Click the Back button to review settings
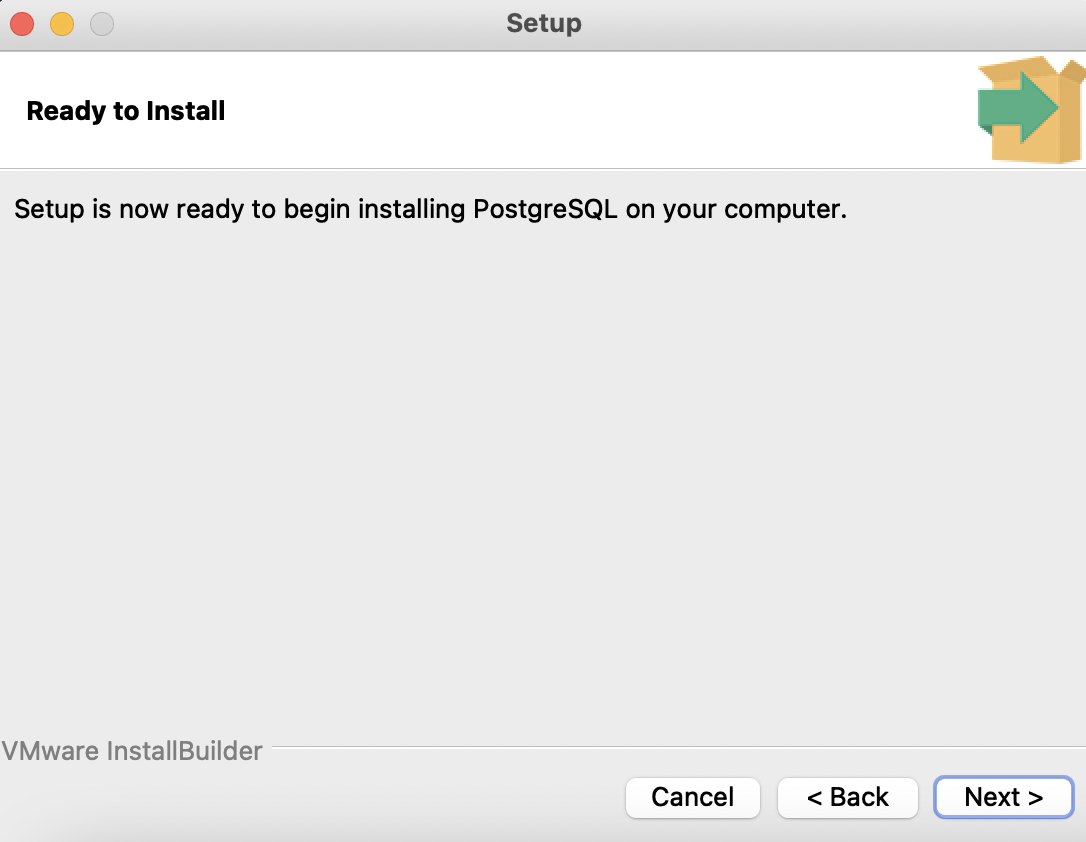This screenshot has width=1086, height=842. 847,797
